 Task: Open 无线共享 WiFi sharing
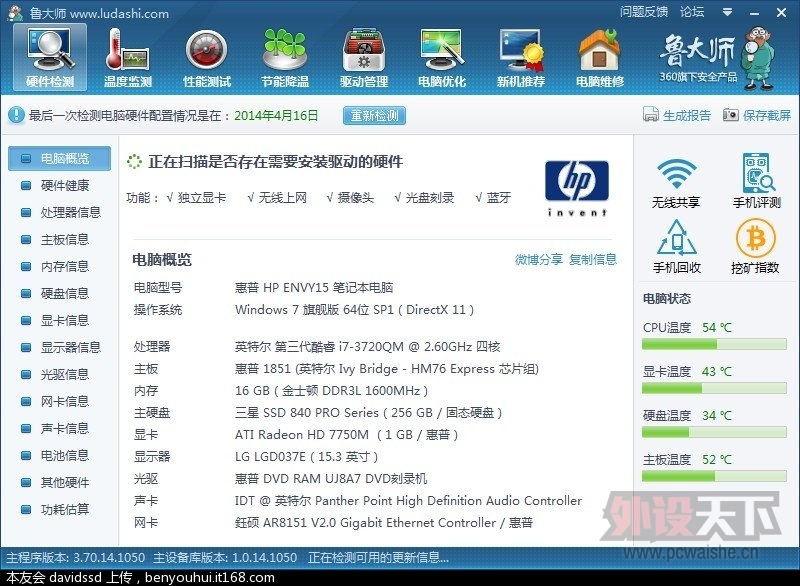point(676,183)
